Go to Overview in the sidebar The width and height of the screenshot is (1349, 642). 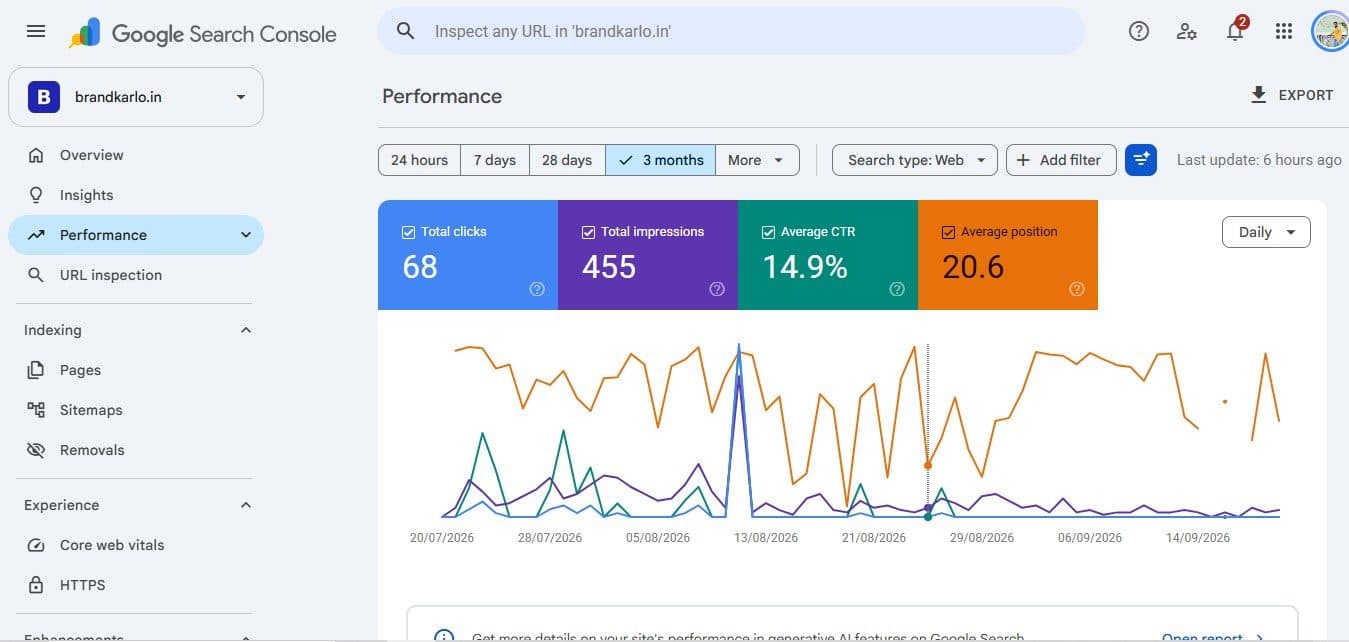(136, 155)
